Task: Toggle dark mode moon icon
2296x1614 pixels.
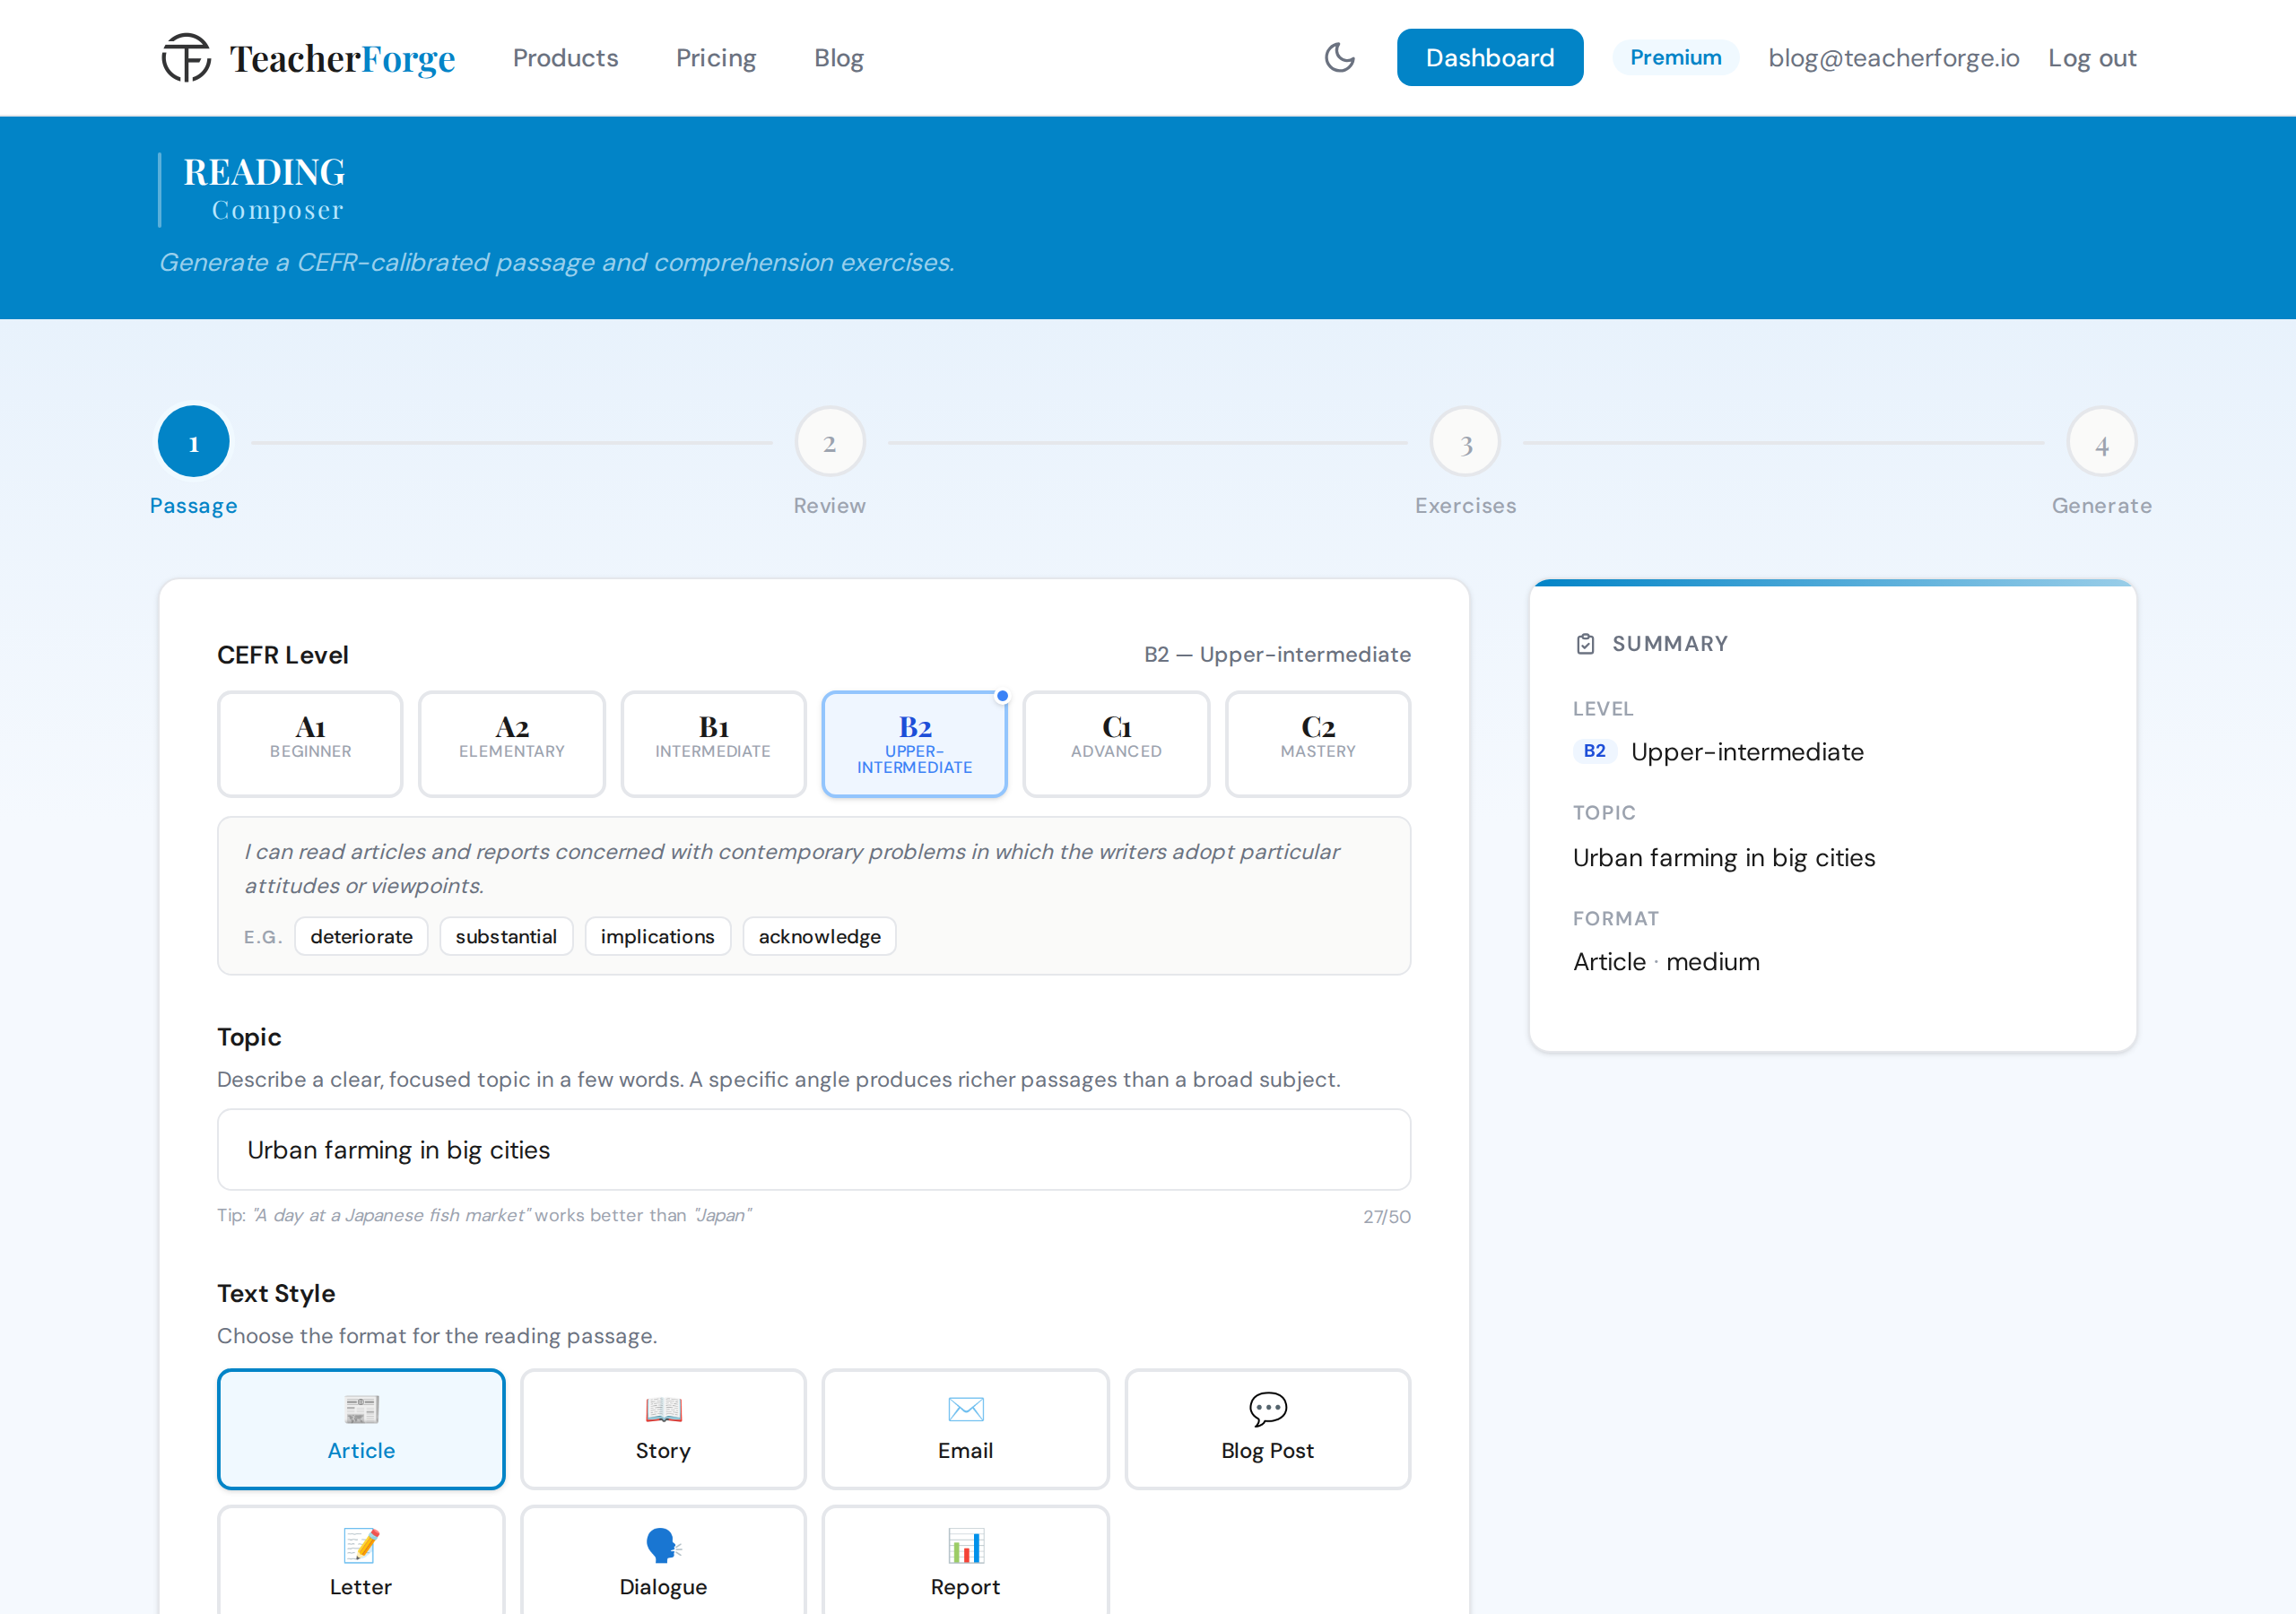Action: click(x=1339, y=58)
